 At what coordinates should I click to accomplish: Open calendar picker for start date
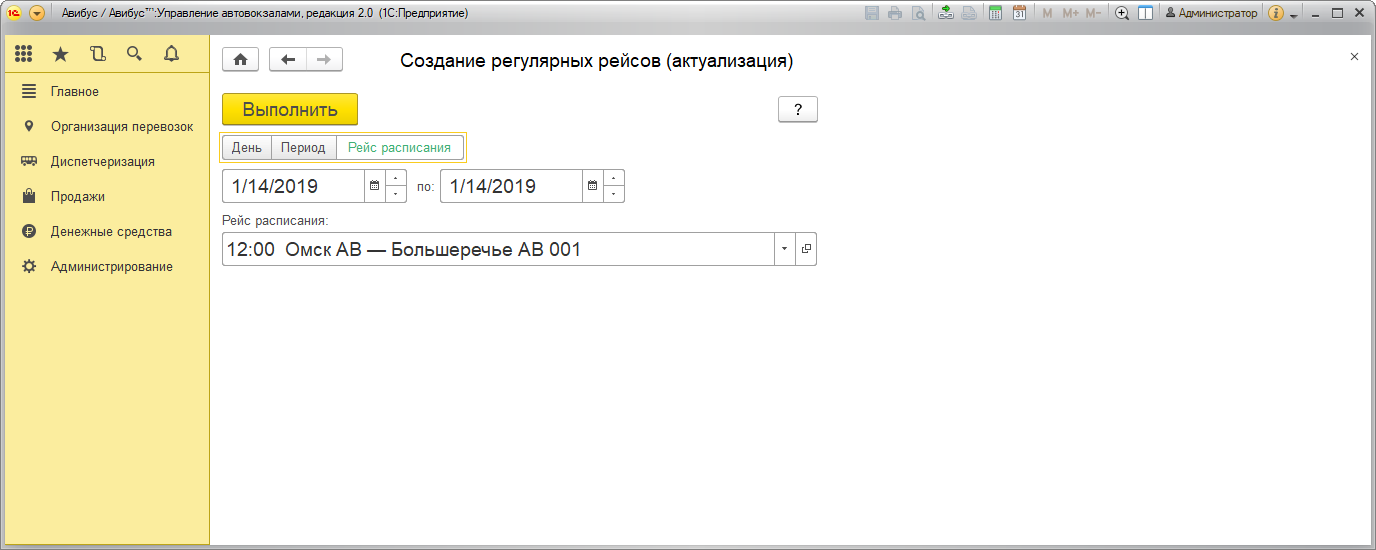point(374,186)
